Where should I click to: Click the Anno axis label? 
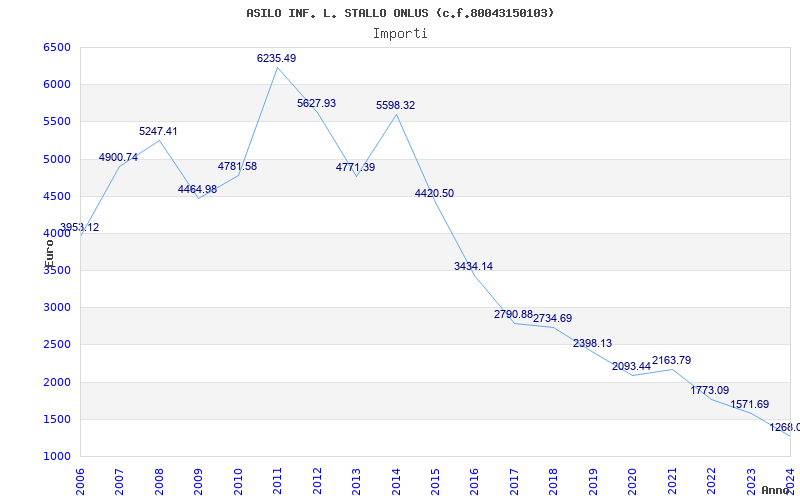point(776,490)
